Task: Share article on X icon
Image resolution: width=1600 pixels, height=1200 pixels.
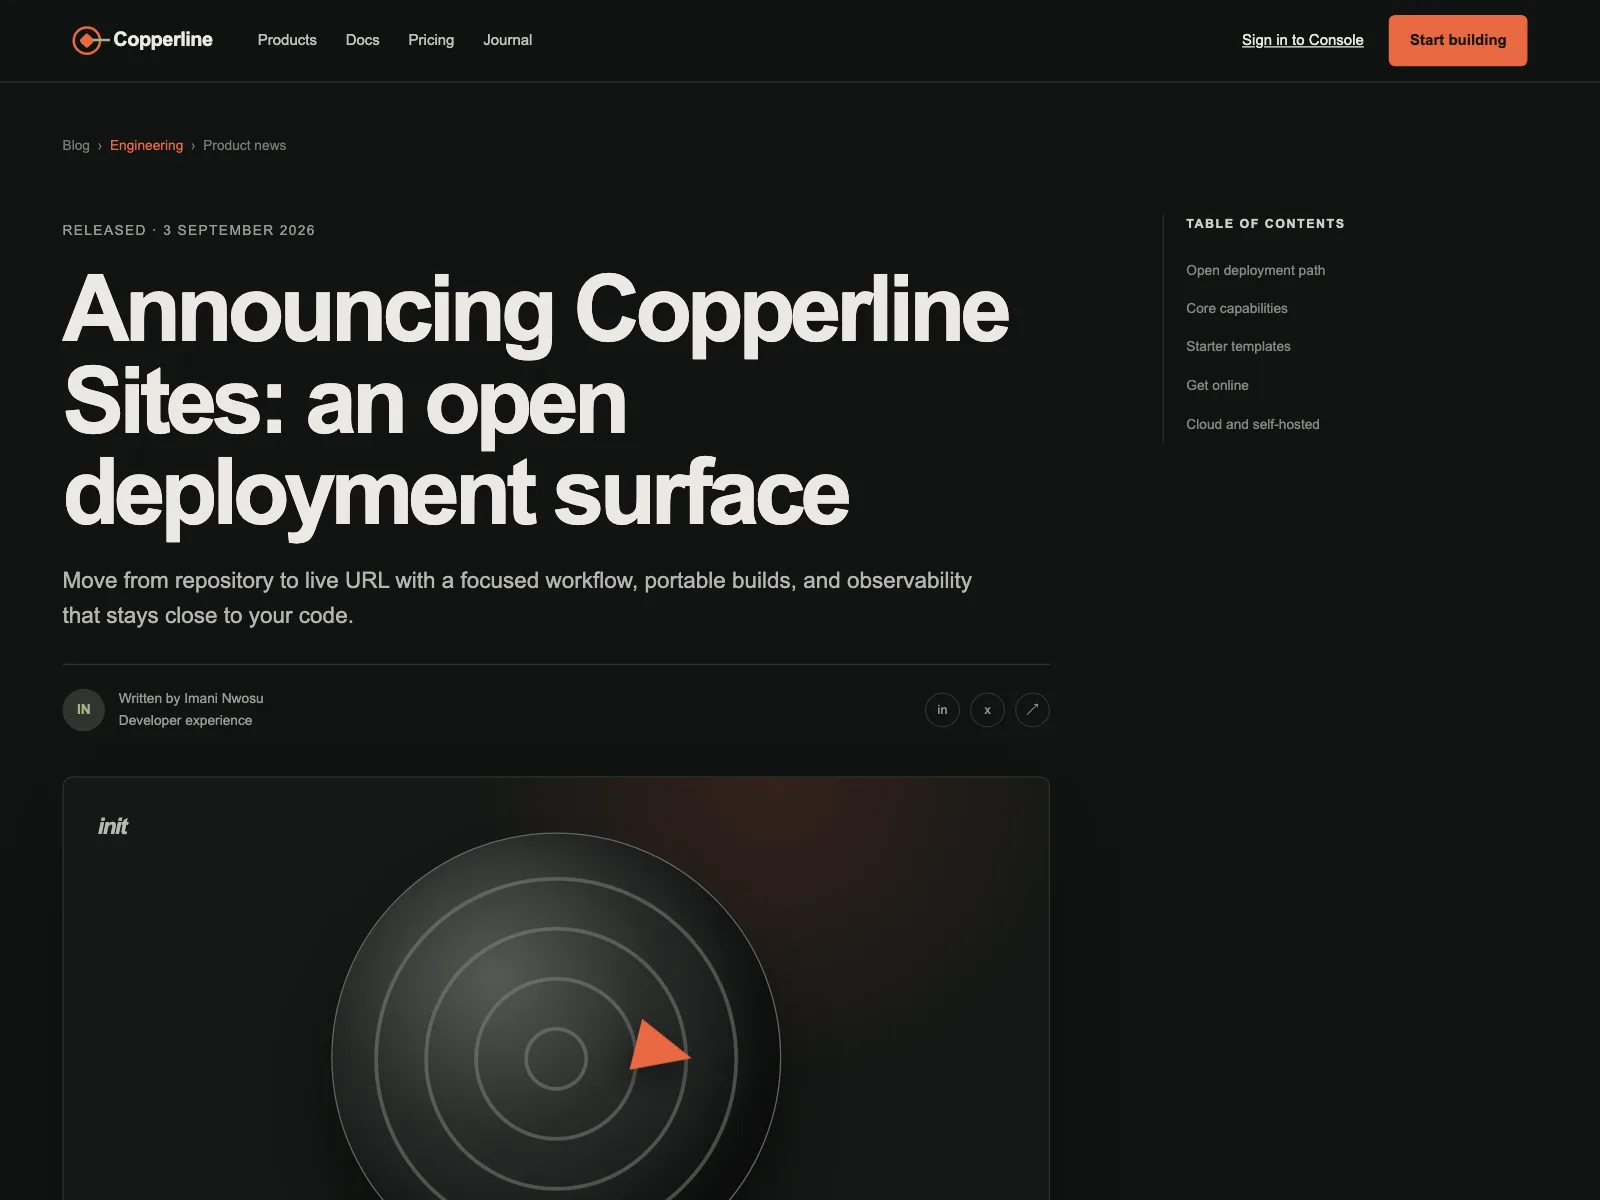Action: 987,710
